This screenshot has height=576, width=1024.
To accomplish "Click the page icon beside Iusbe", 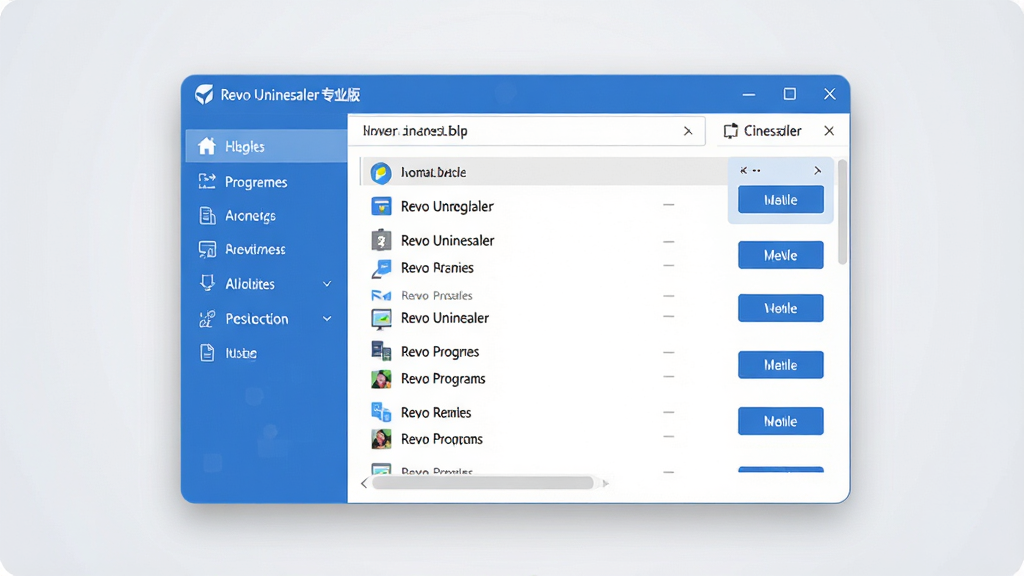I will point(207,353).
